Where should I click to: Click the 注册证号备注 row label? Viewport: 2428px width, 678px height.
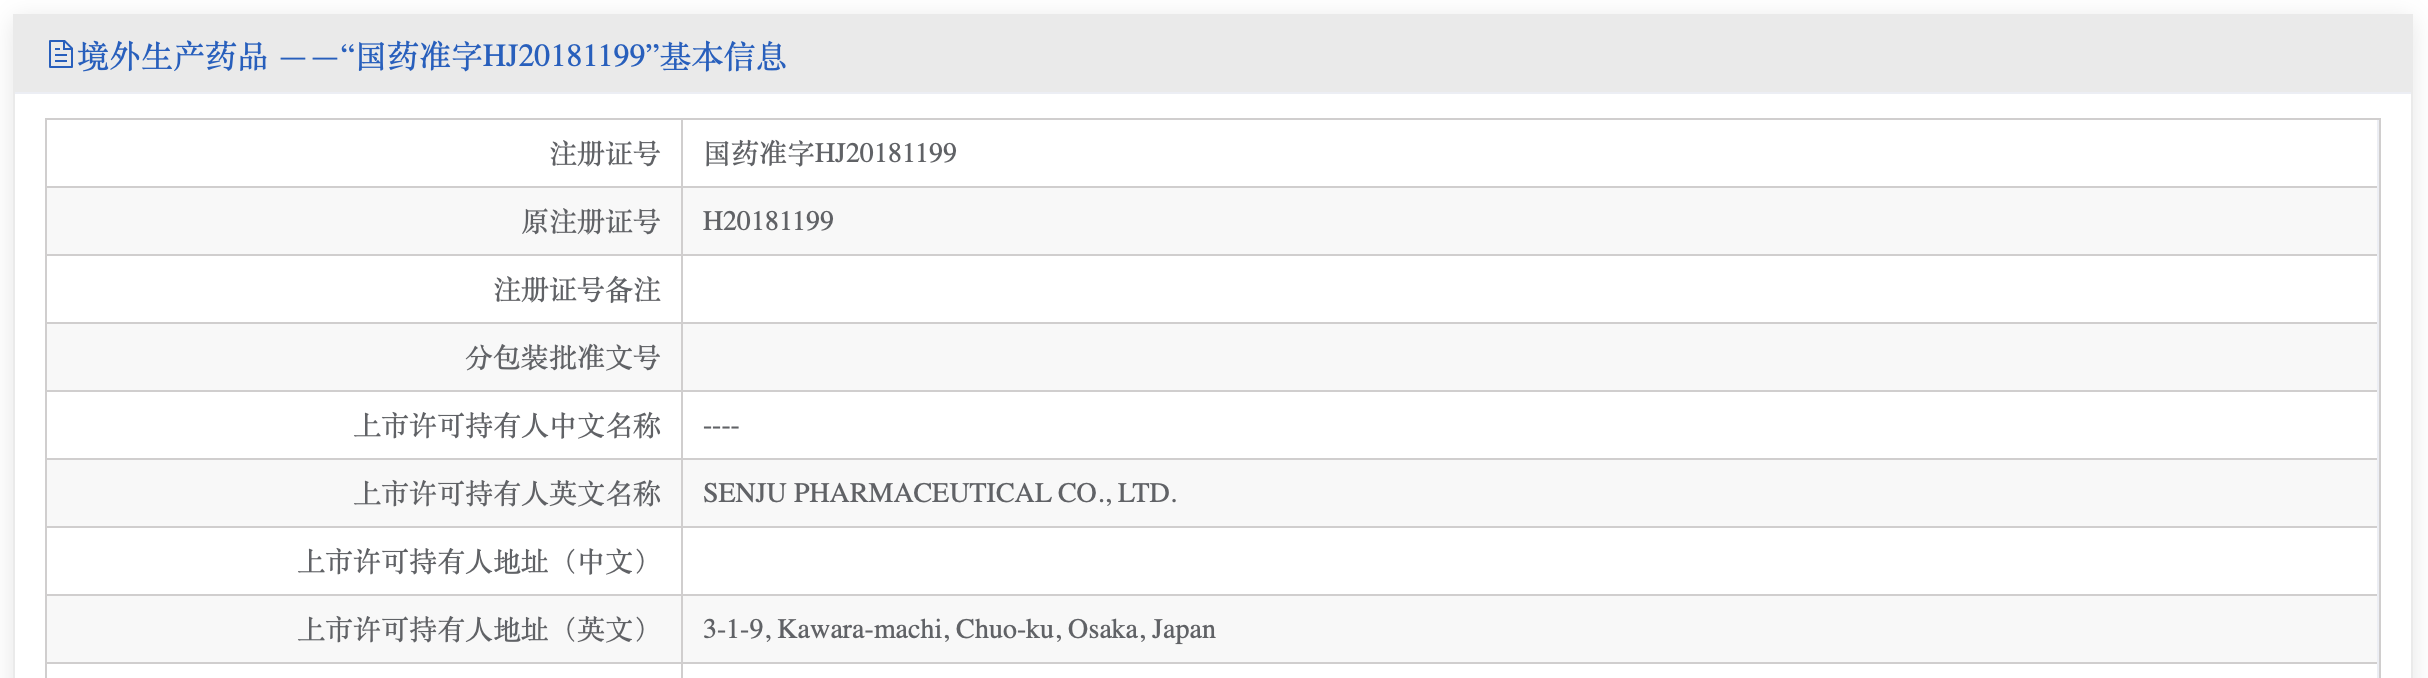(x=577, y=289)
